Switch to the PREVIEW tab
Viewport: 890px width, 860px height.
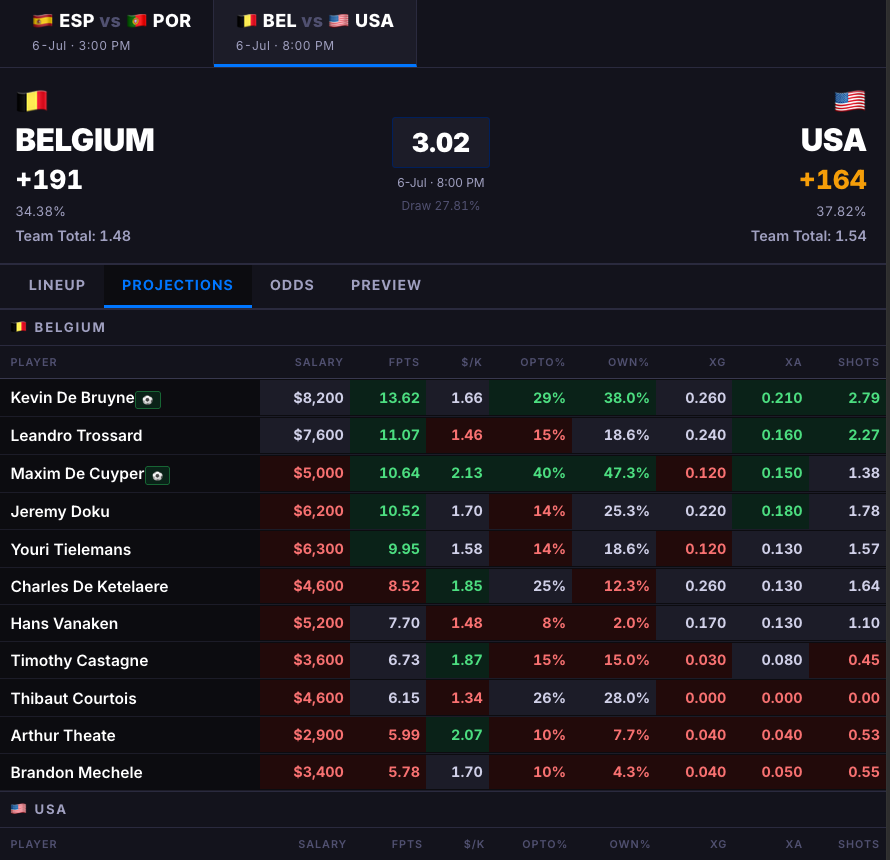[386, 285]
